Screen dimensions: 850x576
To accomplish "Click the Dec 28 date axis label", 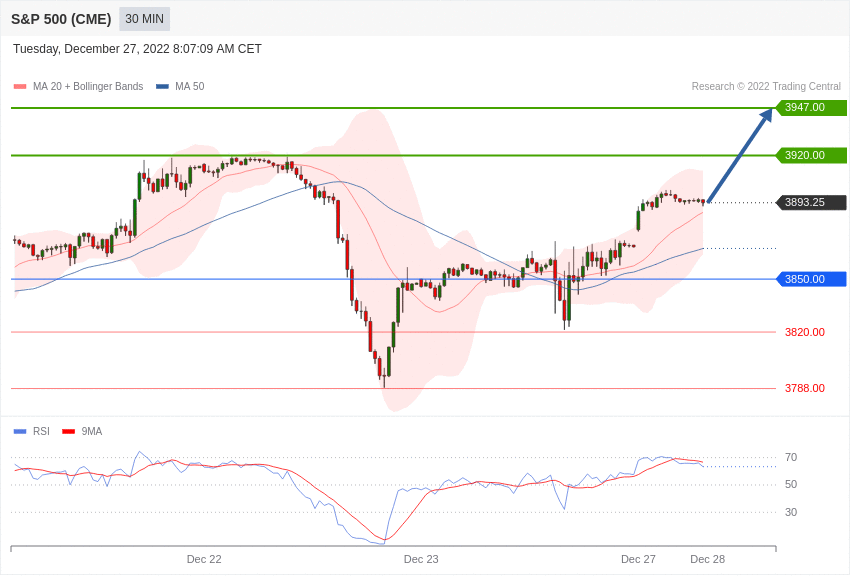I will pyautogui.click(x=707, y=559).
